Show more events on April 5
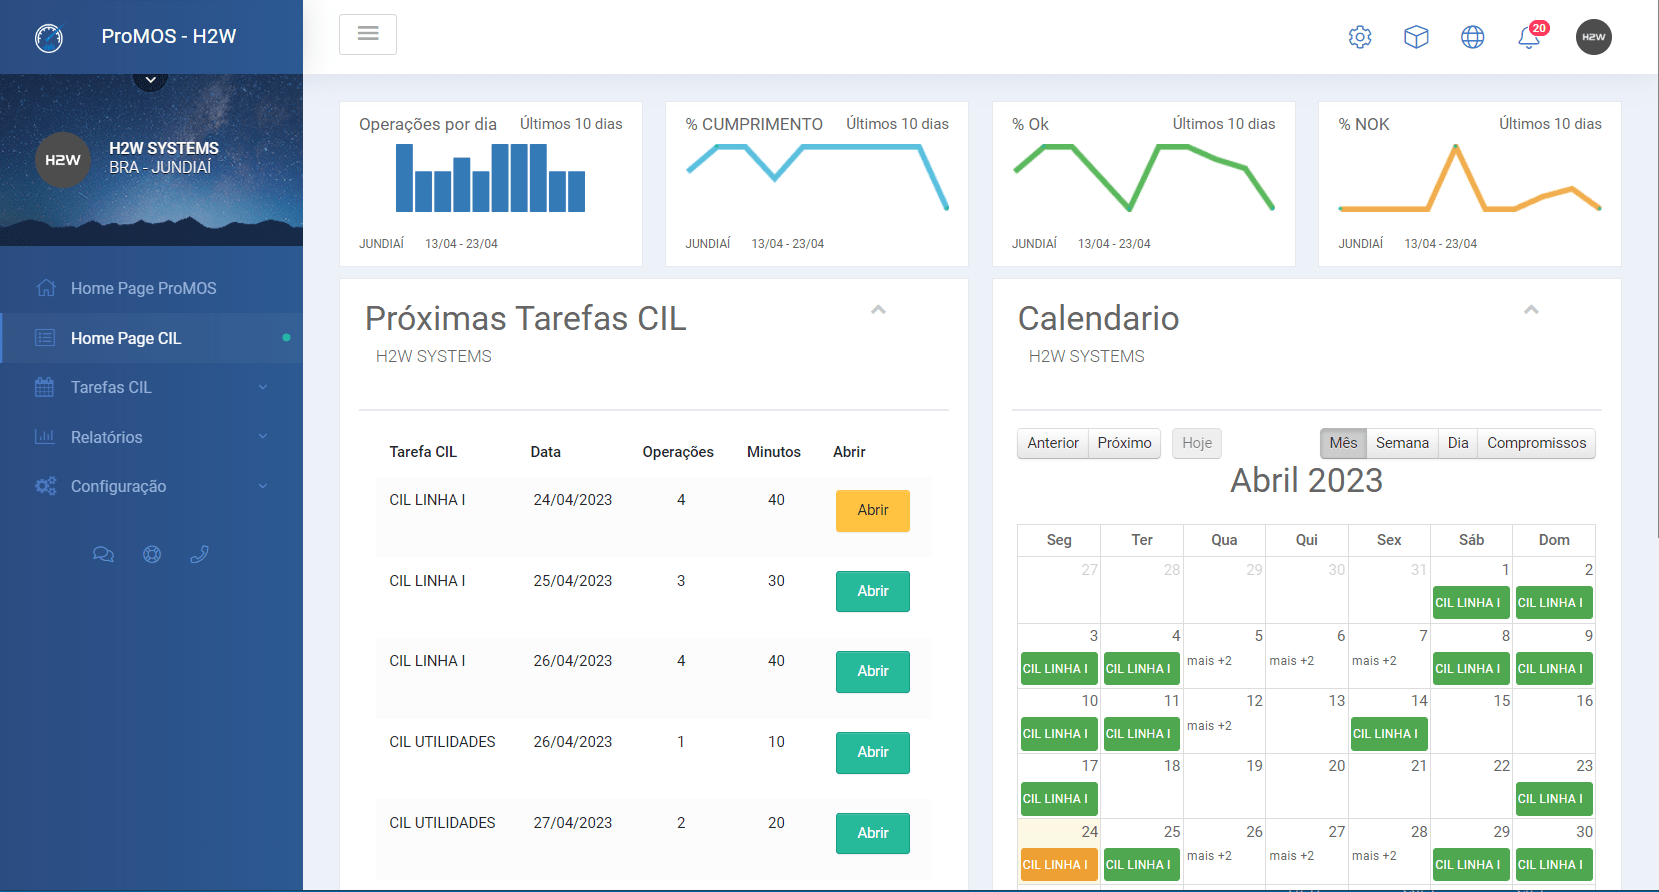Screen dimensions: 1659x892 [x=1209, y=661]
